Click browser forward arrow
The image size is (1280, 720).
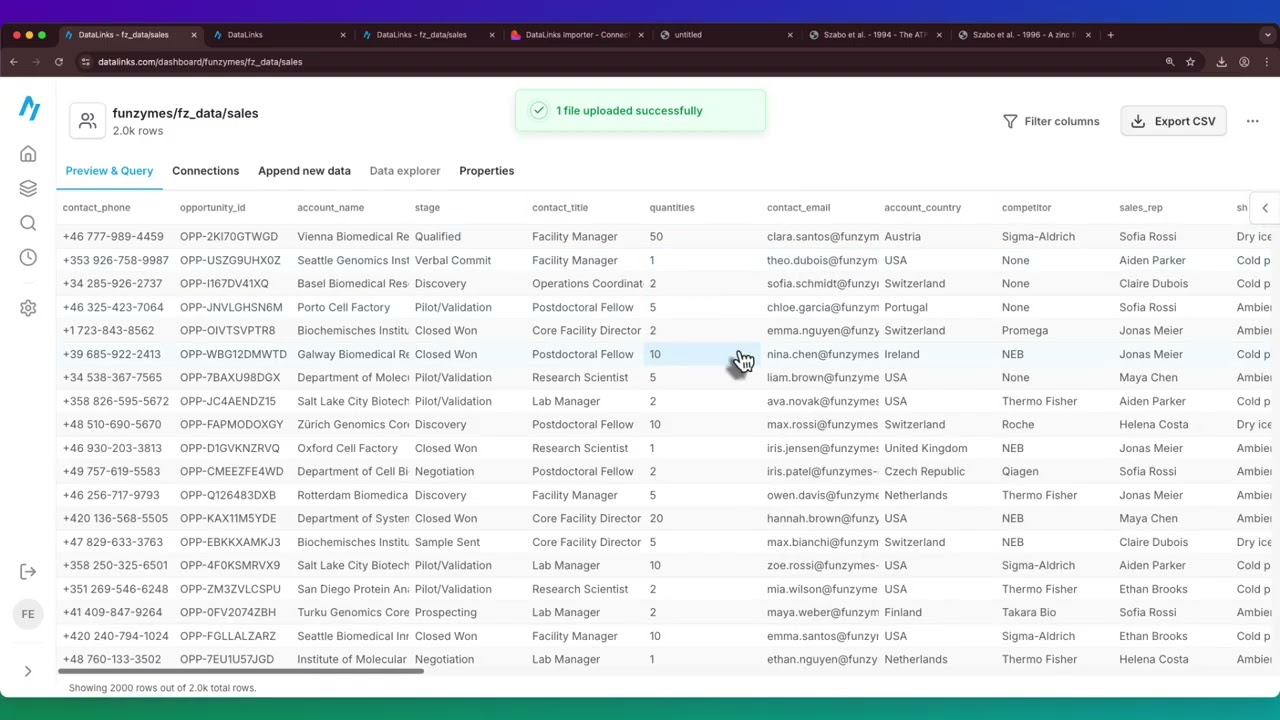pos(36,62)
